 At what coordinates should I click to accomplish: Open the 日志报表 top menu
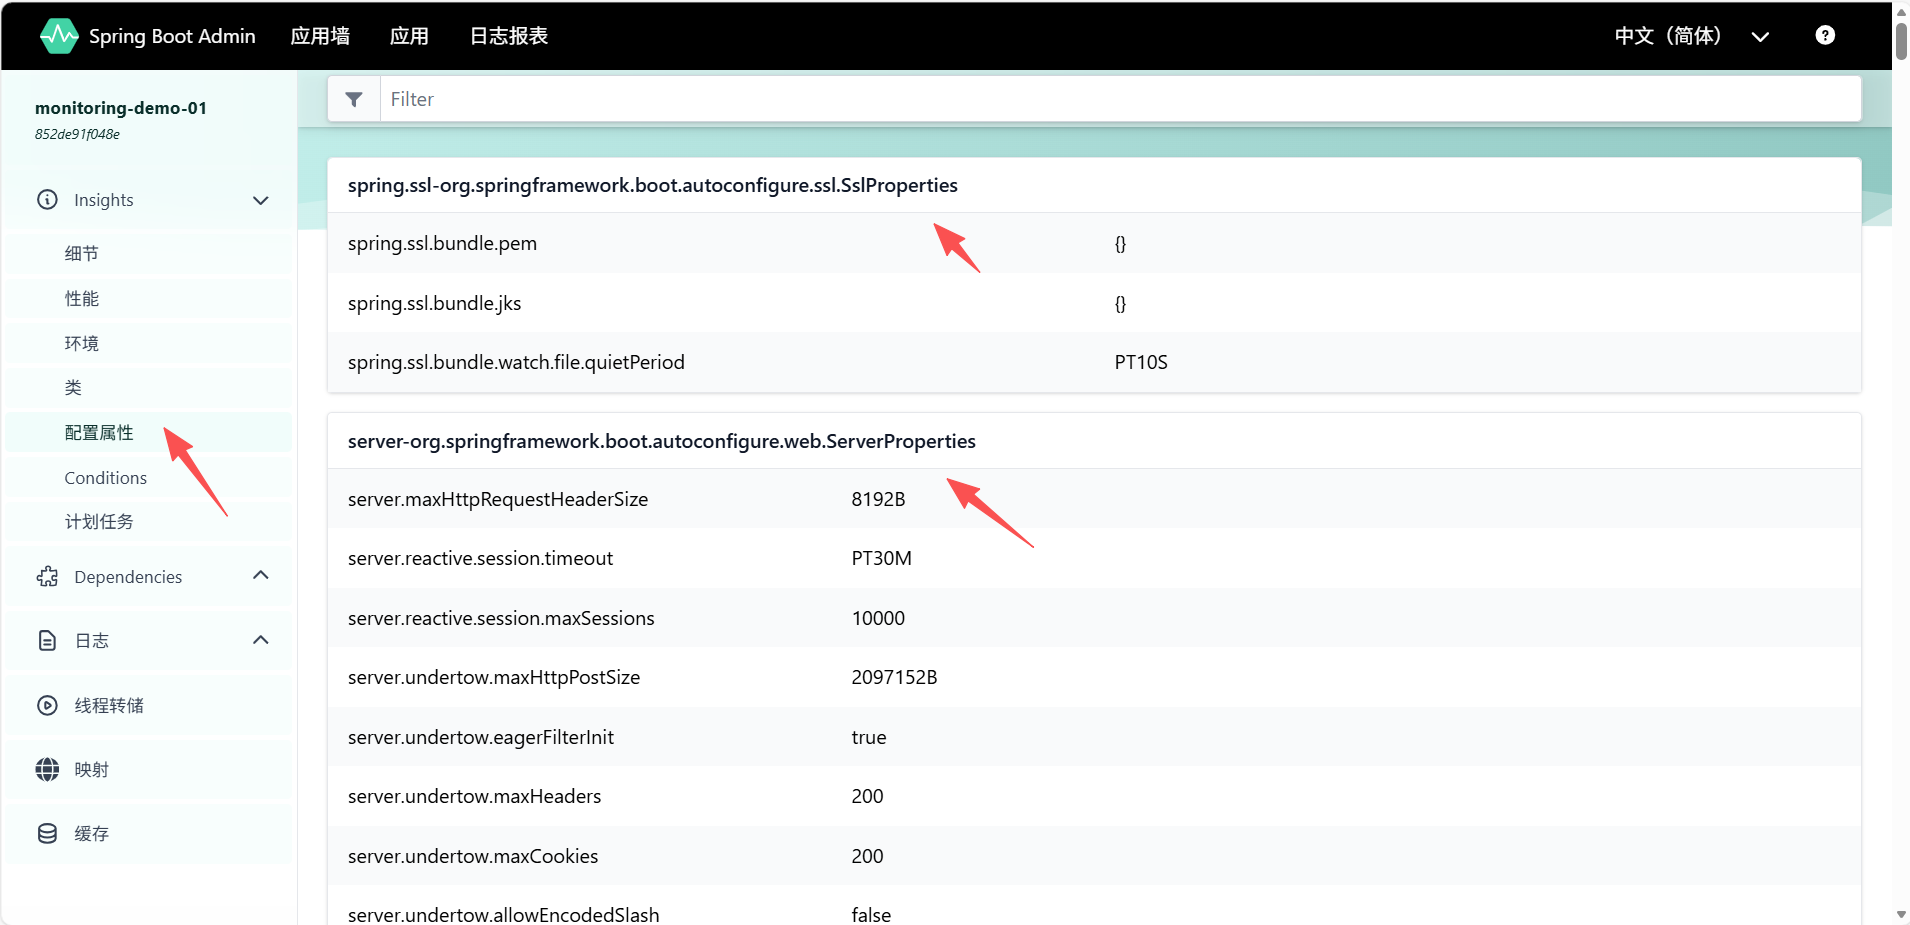click(x=509, y=36)
